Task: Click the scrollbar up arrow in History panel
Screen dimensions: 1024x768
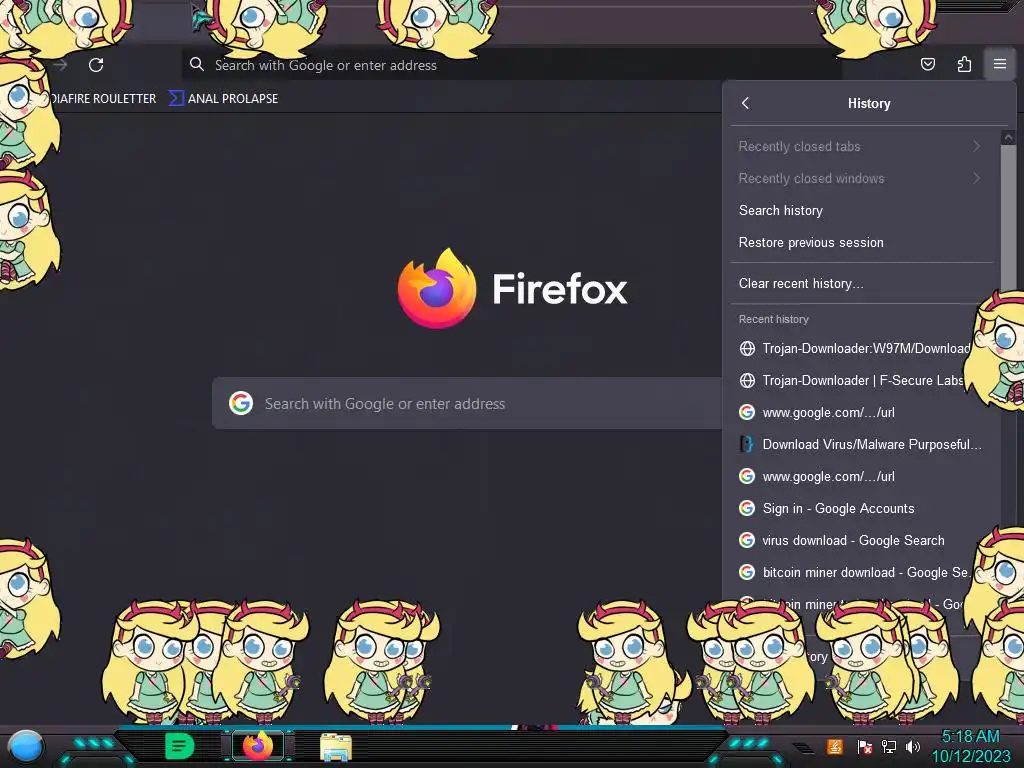Action: [x=1008, y=137]
